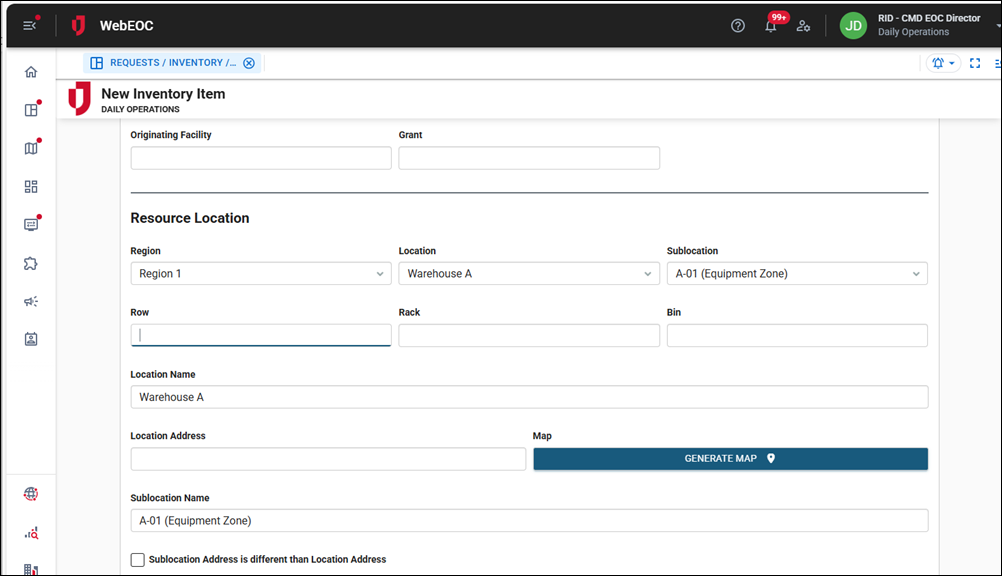Open the user settings icon

click(803, 26)
